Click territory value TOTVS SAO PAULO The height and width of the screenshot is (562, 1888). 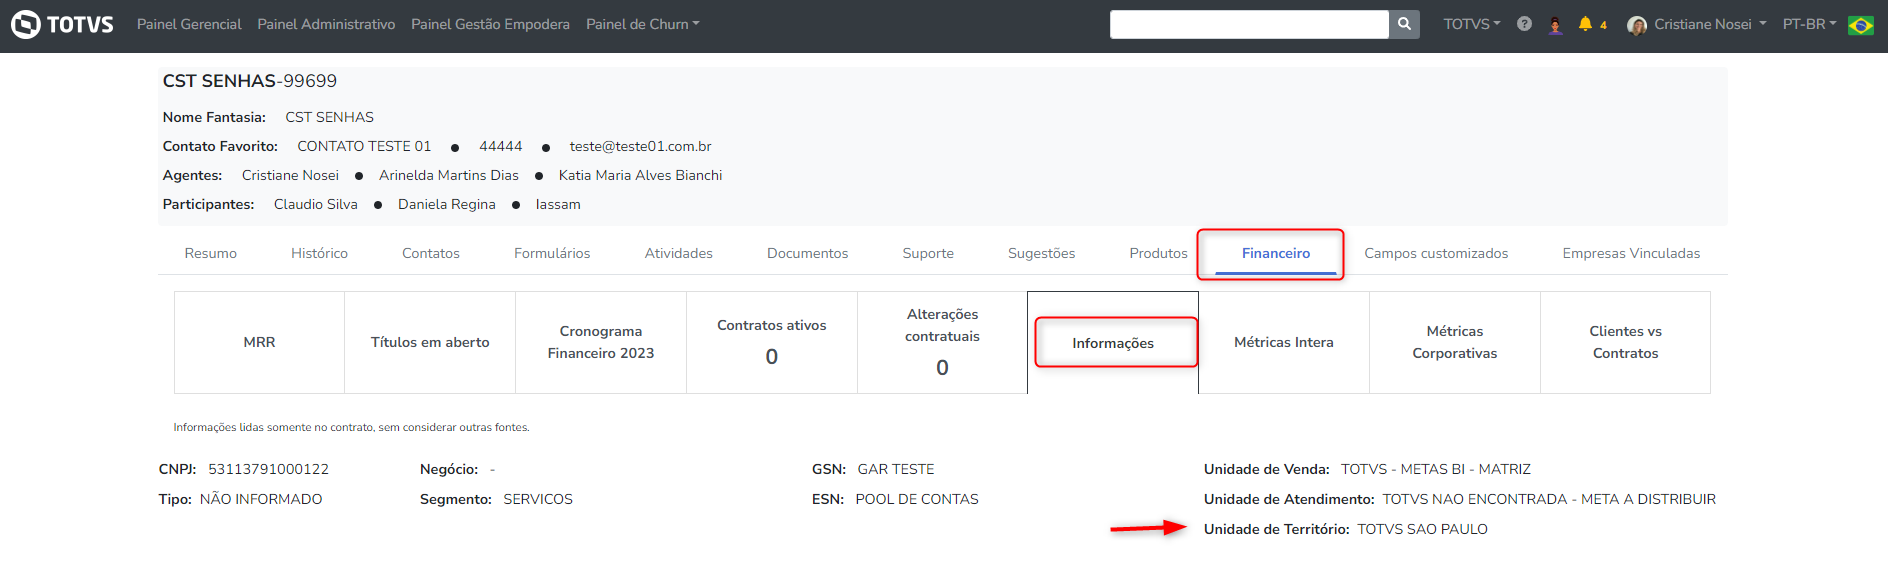(x=1422, y=529)
